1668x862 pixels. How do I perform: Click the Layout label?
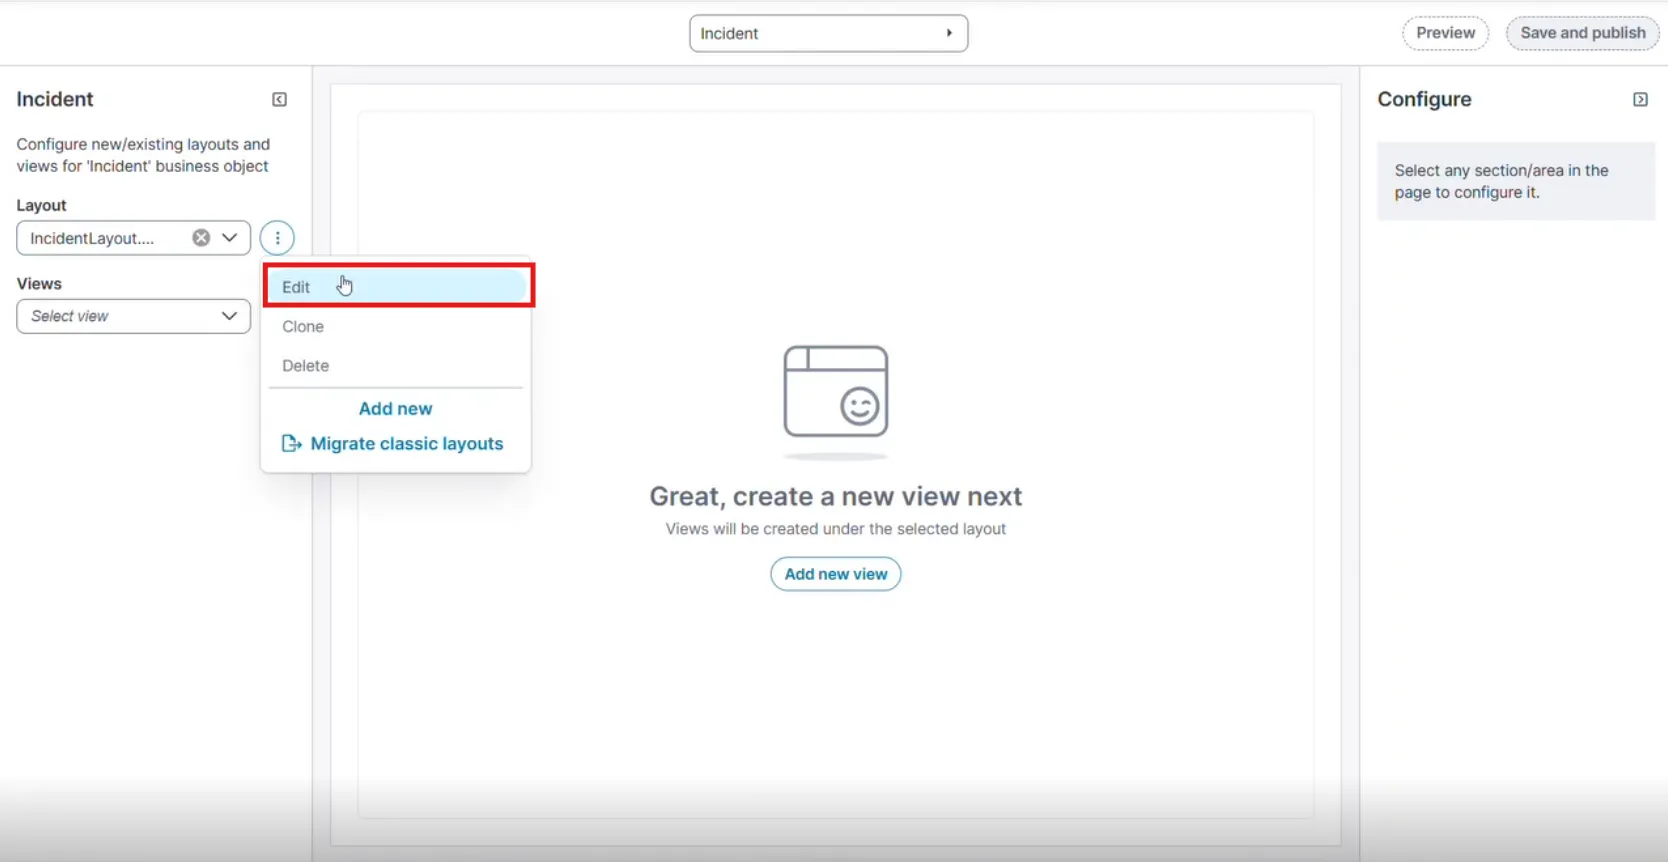(41, 205)
